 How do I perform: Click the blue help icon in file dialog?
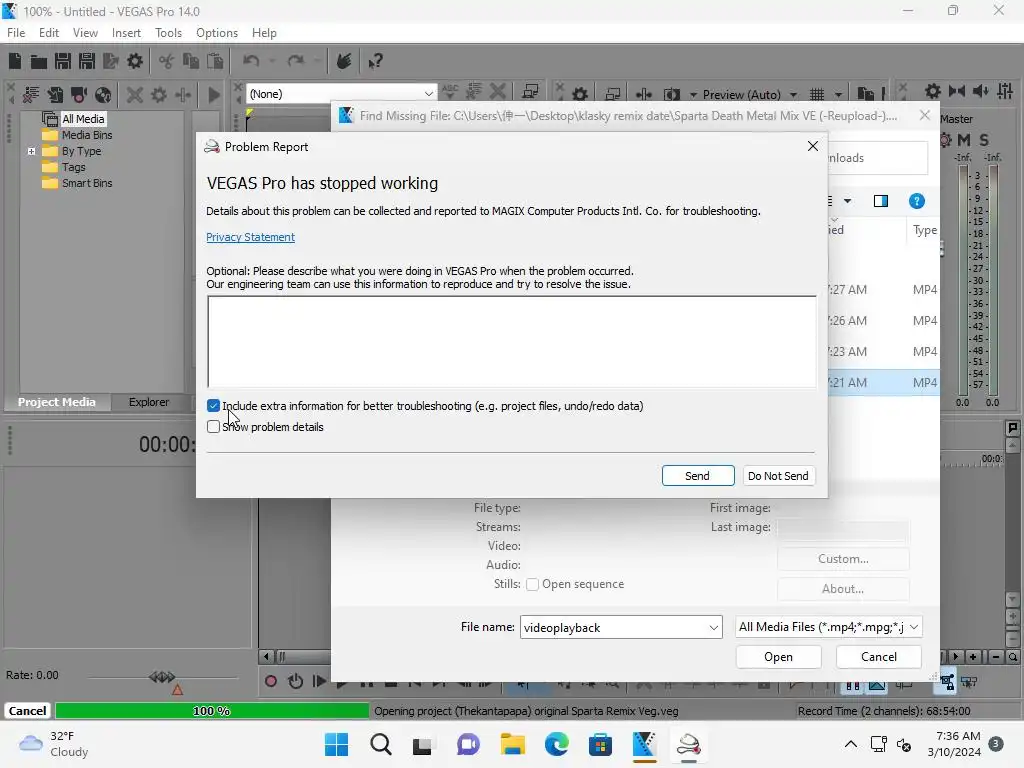(917, 201)
